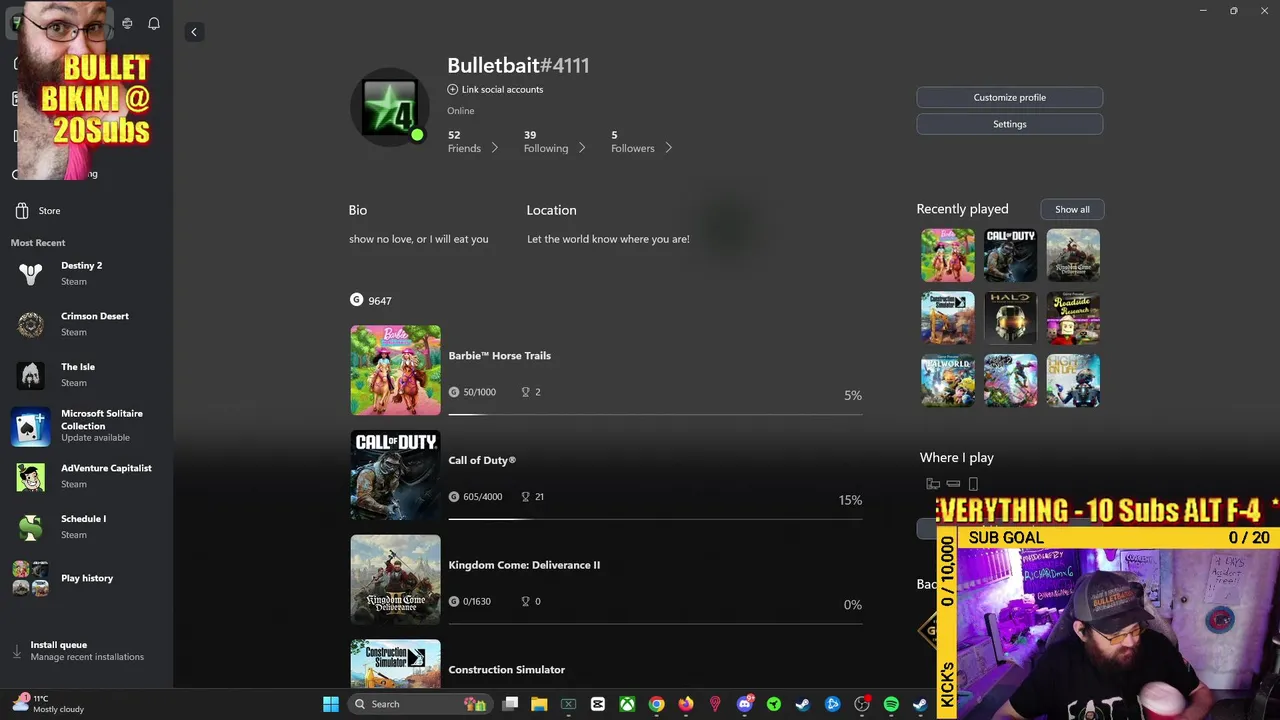Expand the Following list chevron

(581, 148)
